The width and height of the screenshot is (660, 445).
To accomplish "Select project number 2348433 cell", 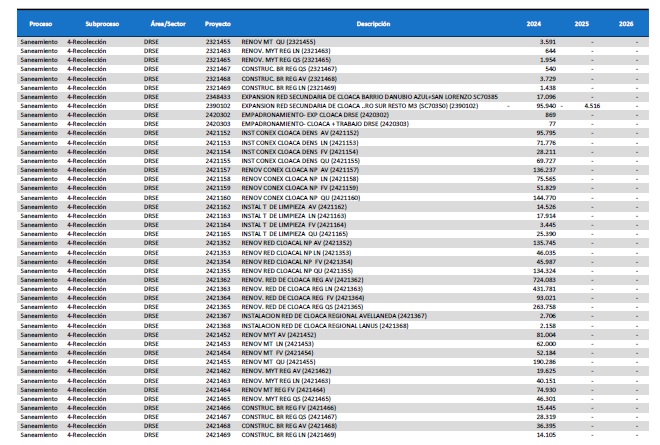I will (219, 96).
